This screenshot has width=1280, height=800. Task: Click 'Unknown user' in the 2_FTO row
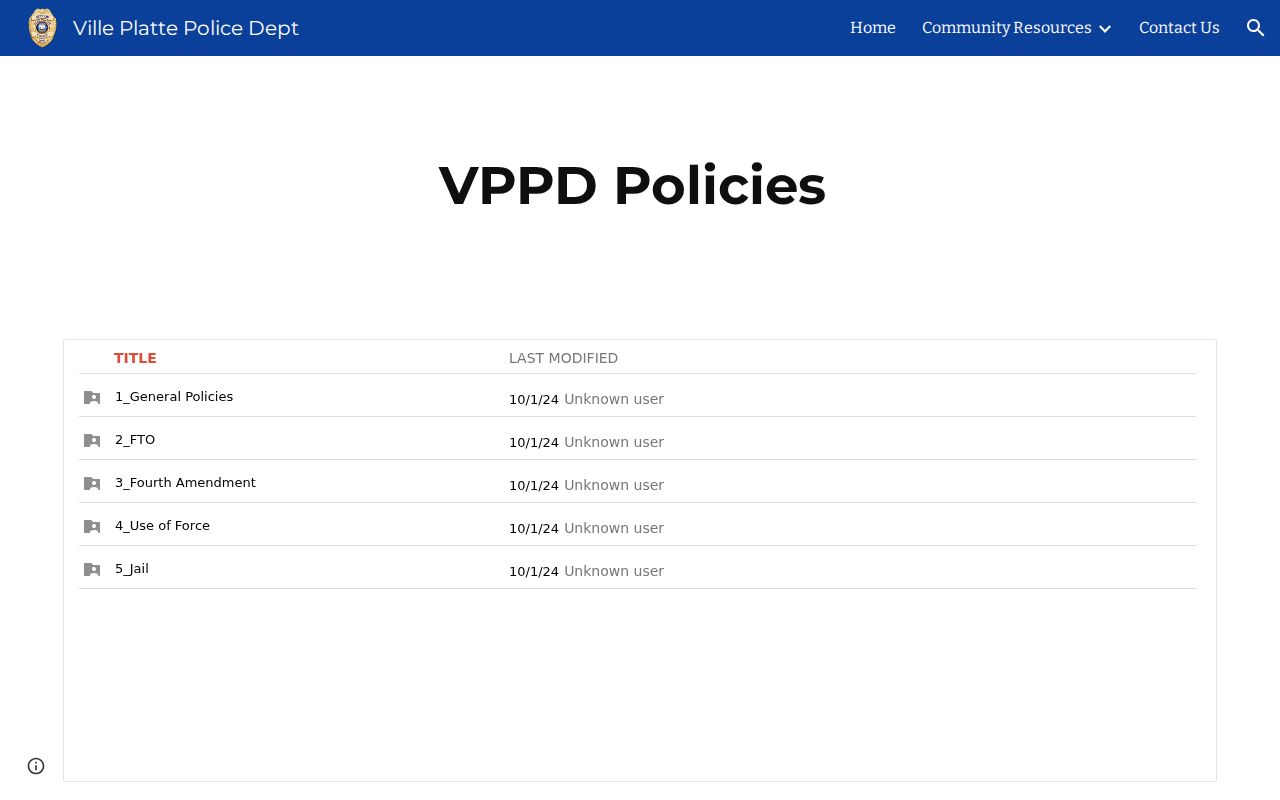pyautogui.click(x=614, y=442)
